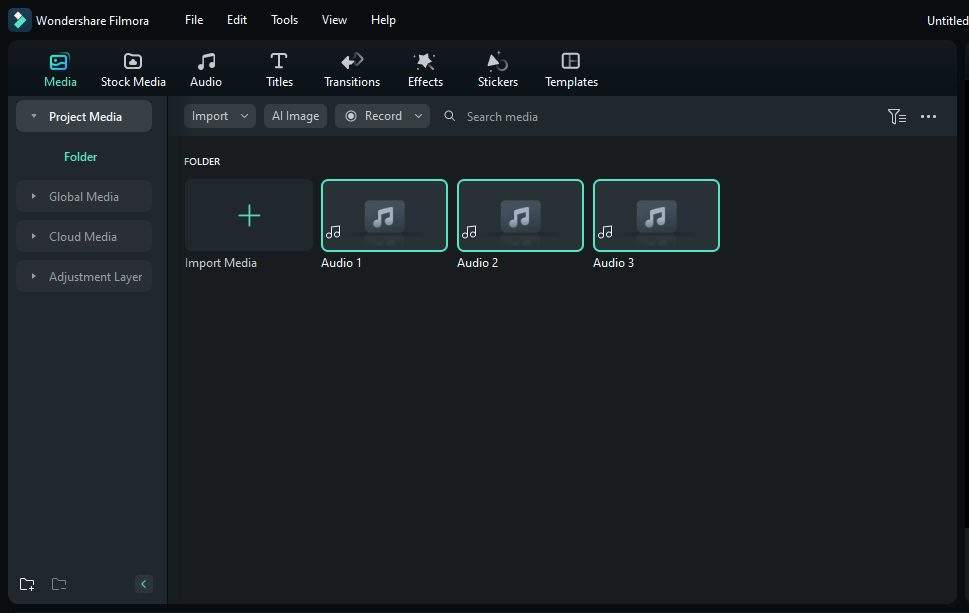Screen dimensions: 969x613
Task: Click the Adjustment Layer label
Action: (96, 277)
